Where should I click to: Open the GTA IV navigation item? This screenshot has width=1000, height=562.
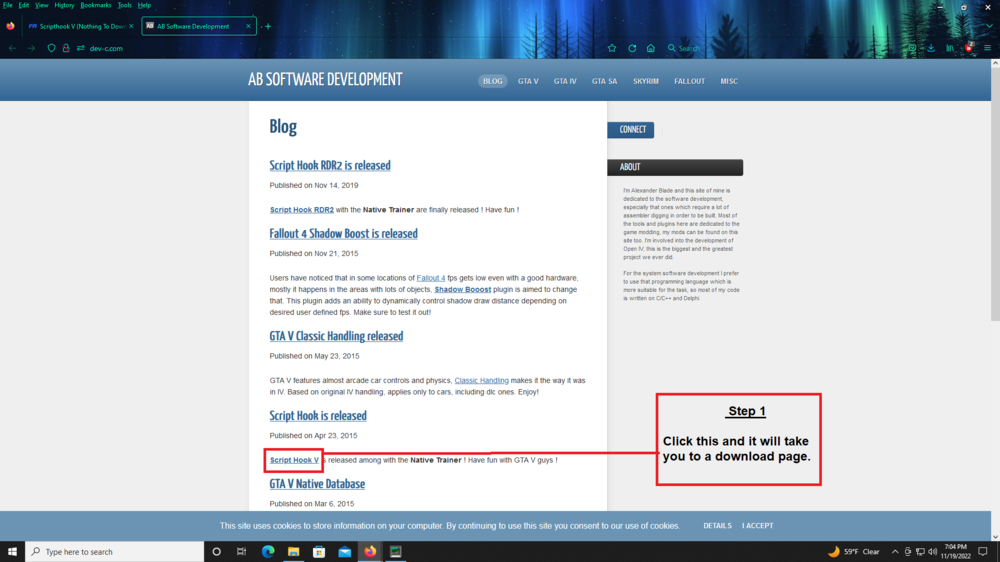click(565, 81)
